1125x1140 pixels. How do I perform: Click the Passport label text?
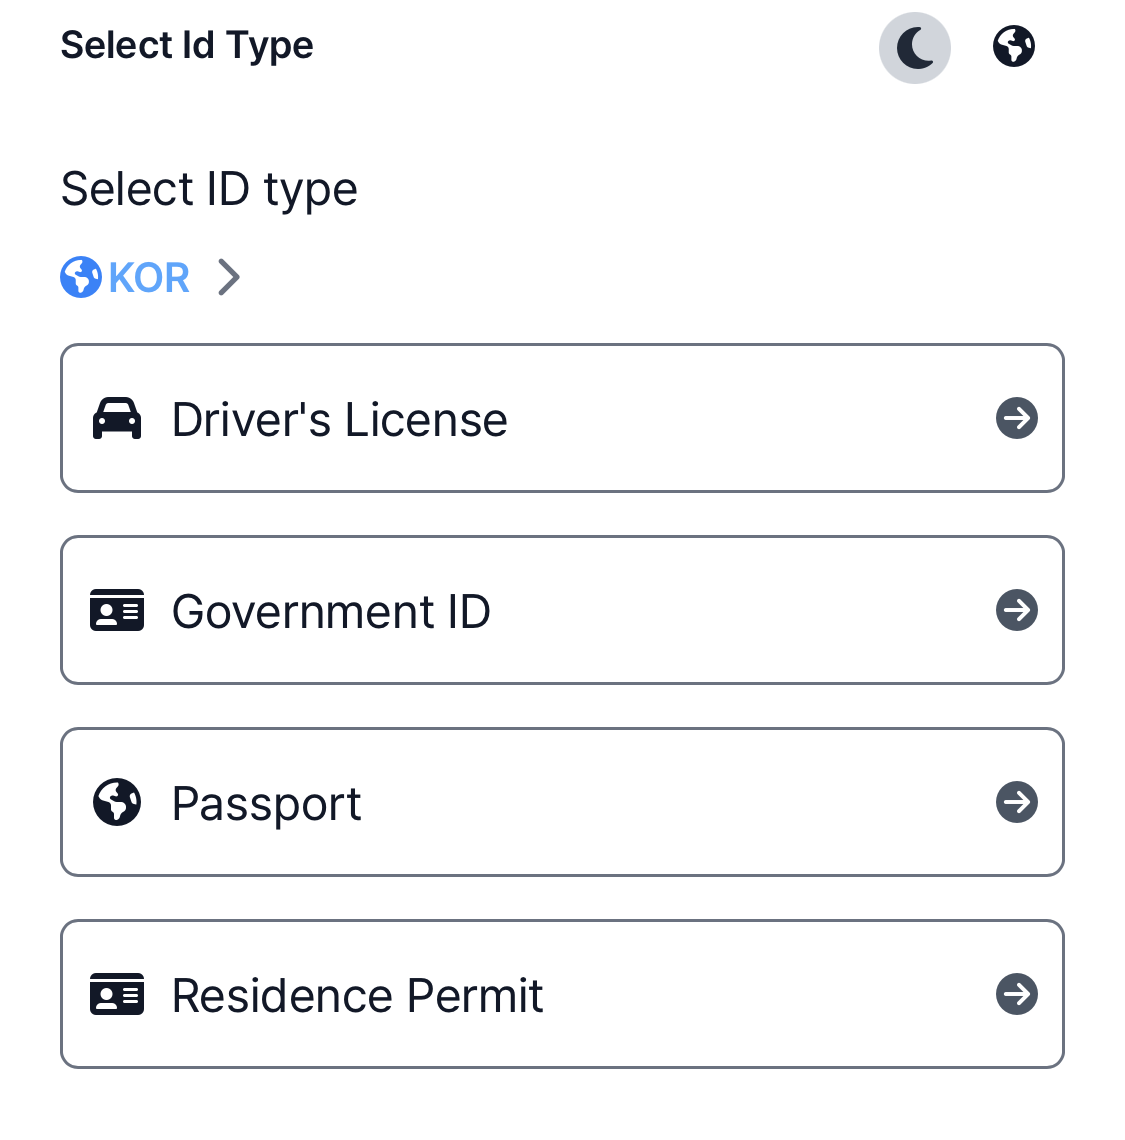pyautogui.click(x=266, y=803)
